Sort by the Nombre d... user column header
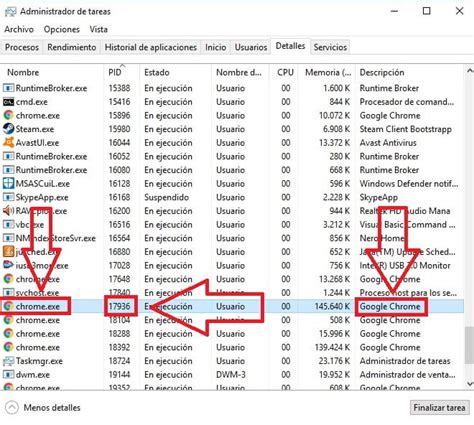The height and width of the screenshot is (425, 474). (x=239, y=72)
